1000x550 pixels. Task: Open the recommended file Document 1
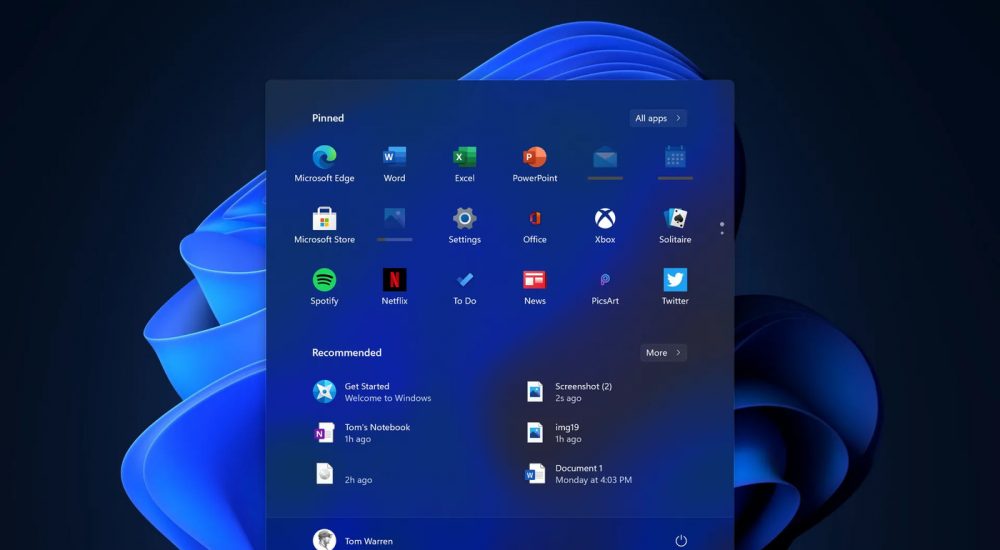(580, 474)
